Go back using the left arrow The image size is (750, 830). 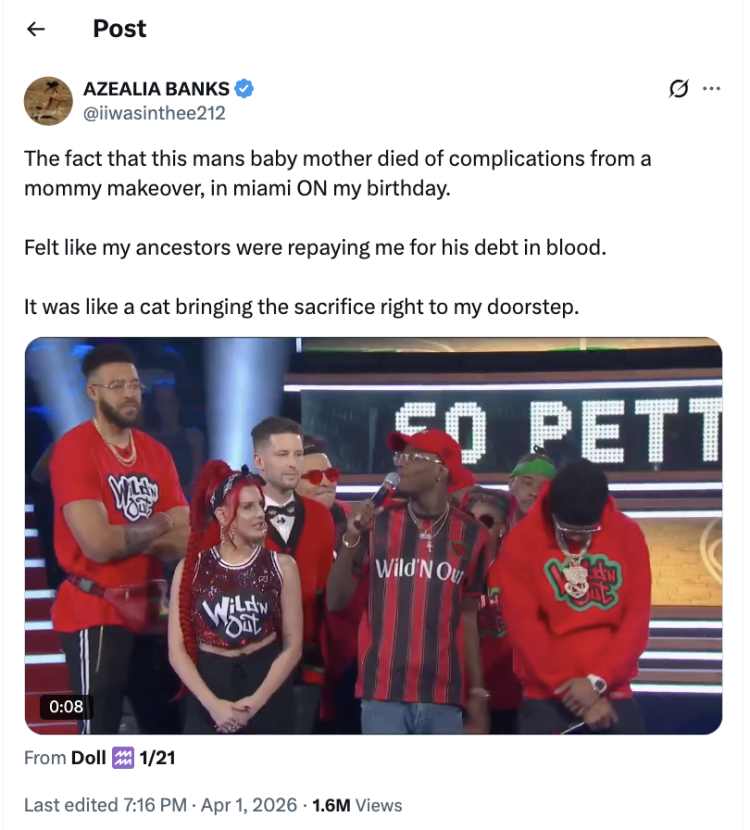pos(35,29)
